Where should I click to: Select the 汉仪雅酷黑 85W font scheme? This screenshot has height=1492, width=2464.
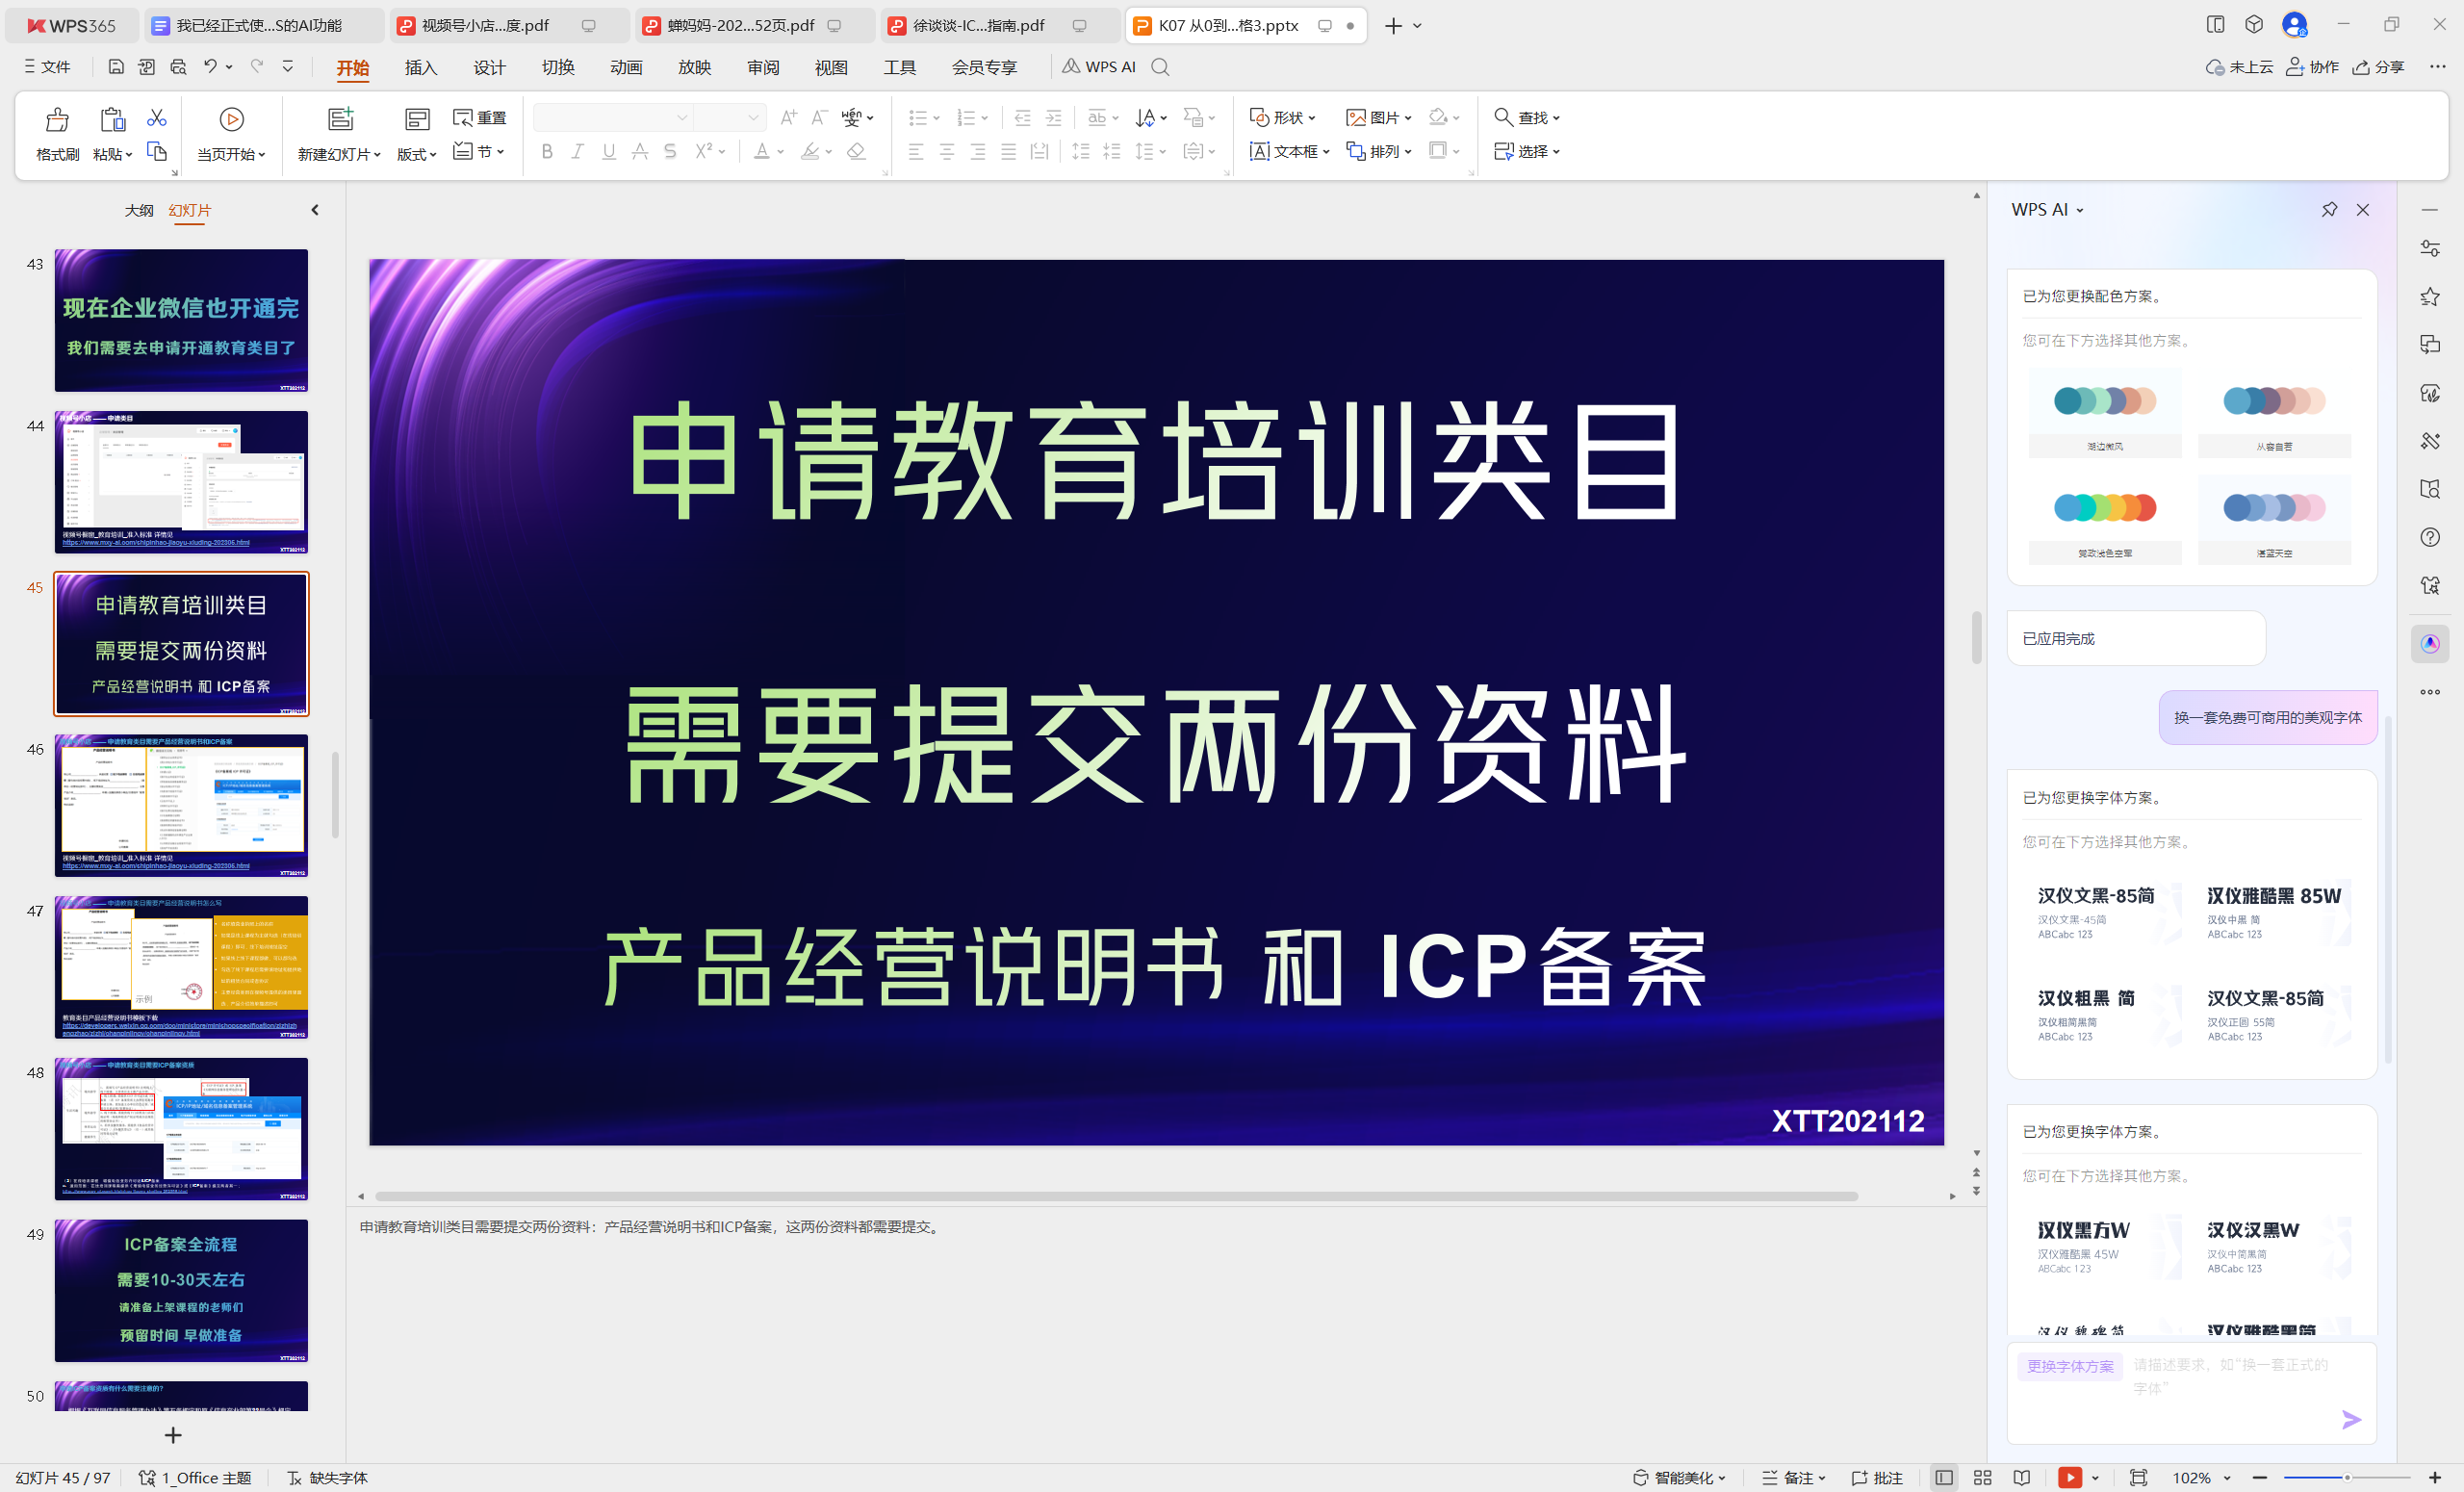click(2273, 912)
